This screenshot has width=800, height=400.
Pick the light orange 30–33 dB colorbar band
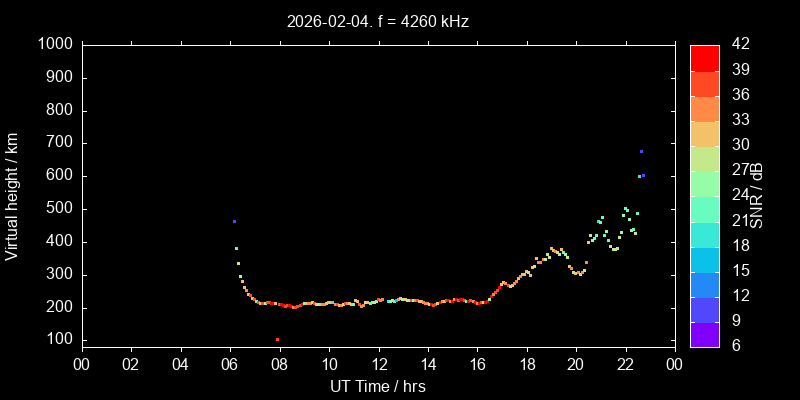coord(704,133)
